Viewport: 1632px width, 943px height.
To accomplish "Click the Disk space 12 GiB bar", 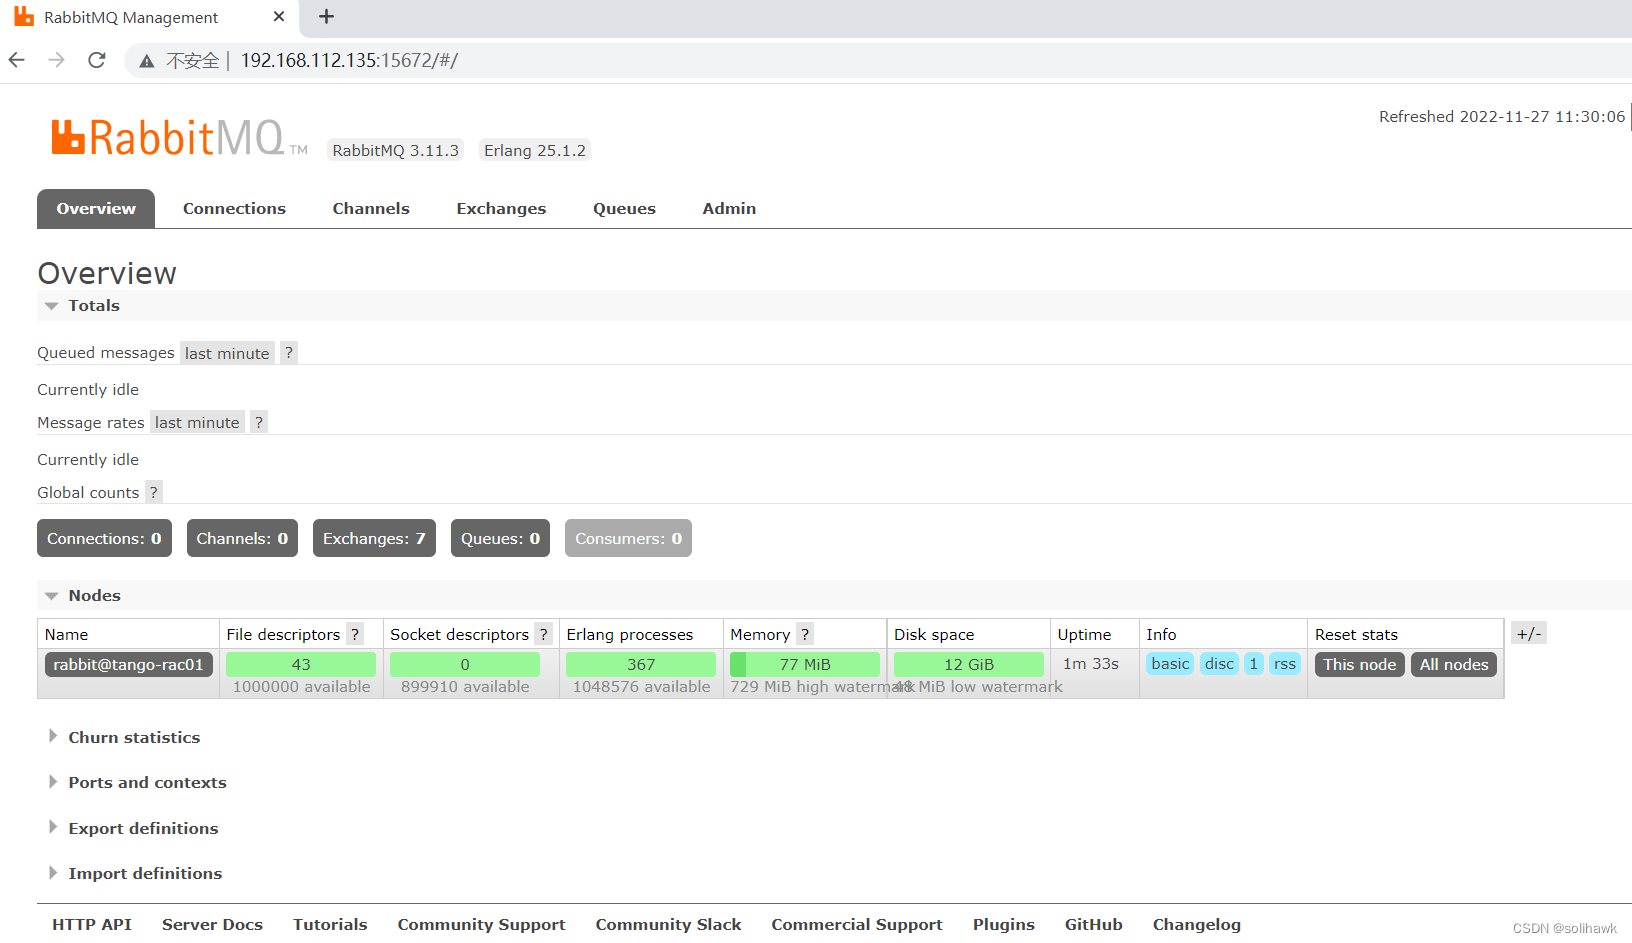I will 969,664.
